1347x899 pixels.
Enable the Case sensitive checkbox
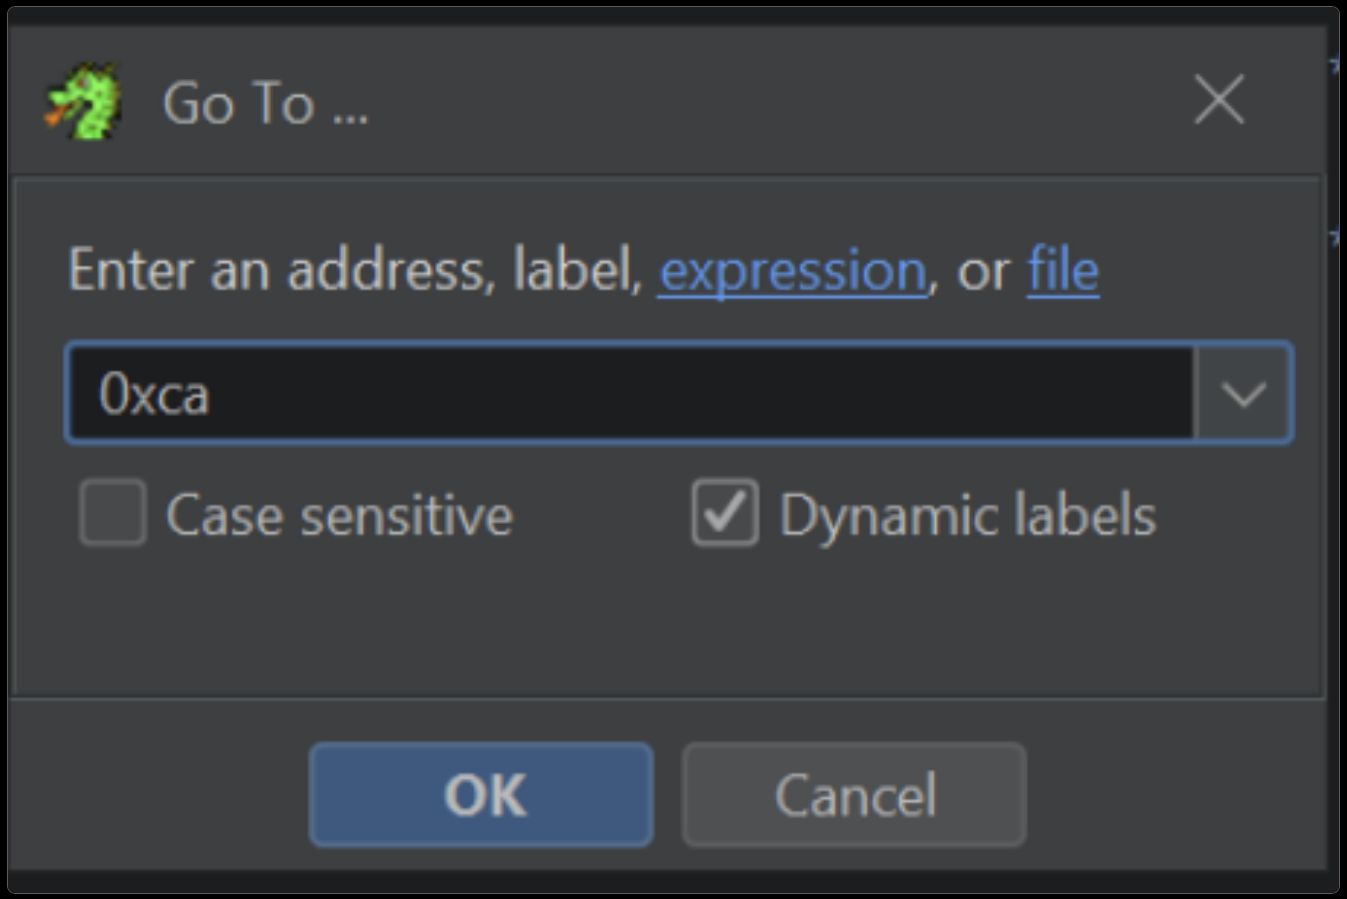click(x=113, y=513)
